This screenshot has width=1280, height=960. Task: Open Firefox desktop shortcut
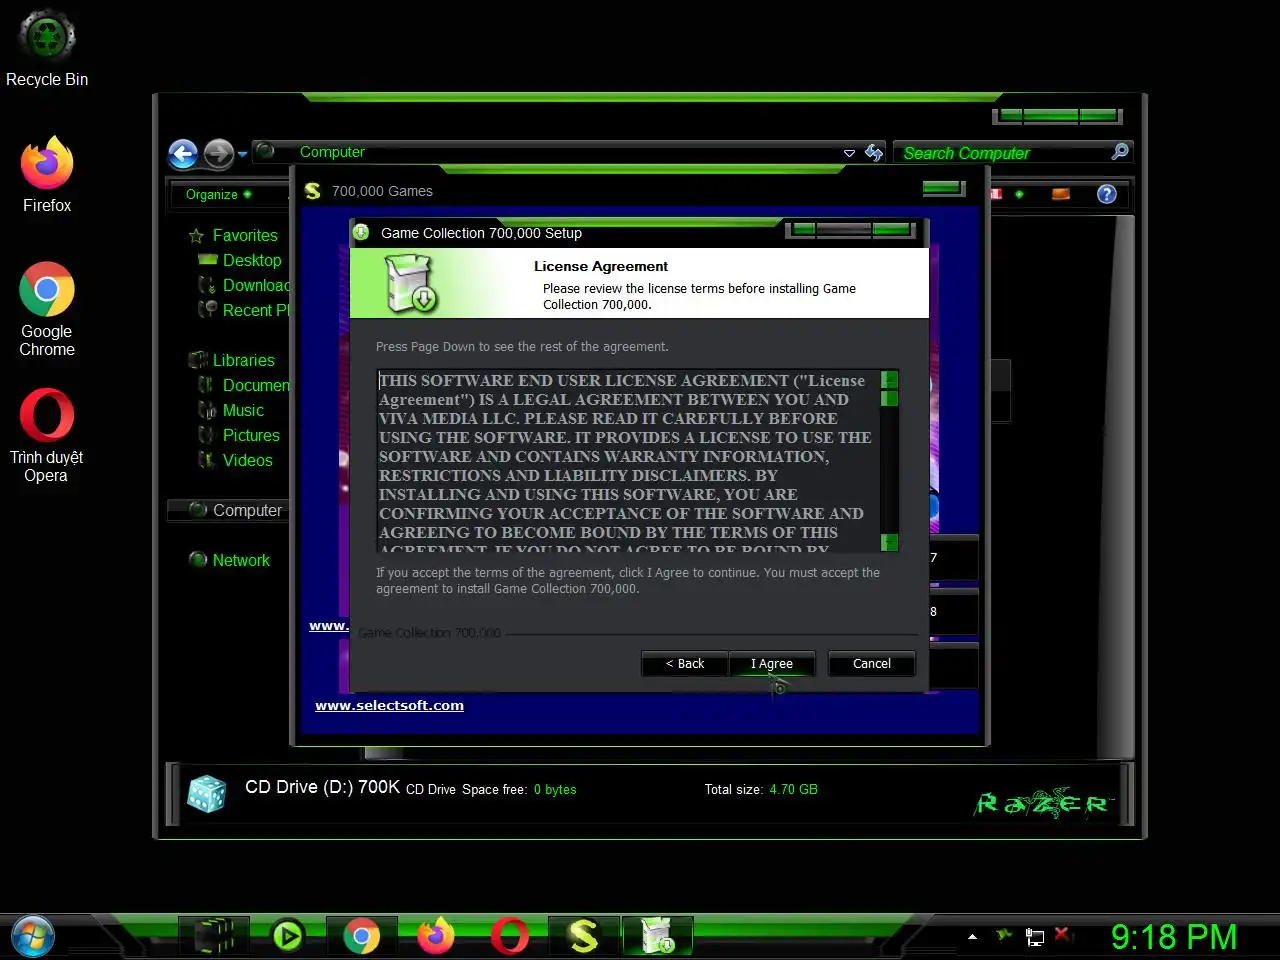click(47, 175)
